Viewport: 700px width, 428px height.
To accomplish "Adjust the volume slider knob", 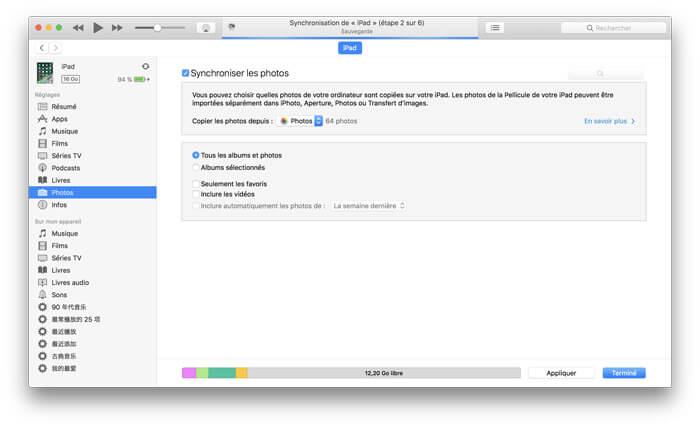I will point(157,28).
